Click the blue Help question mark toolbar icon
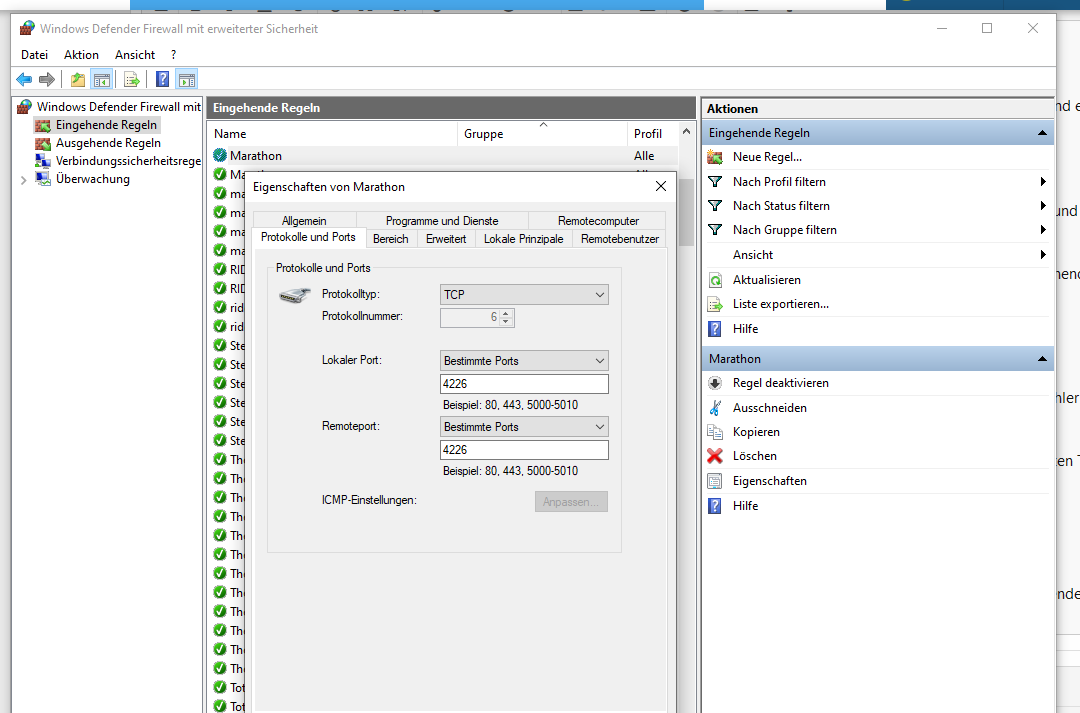Viewport: 1080px width, 713px height. click(x=163, y=80)
